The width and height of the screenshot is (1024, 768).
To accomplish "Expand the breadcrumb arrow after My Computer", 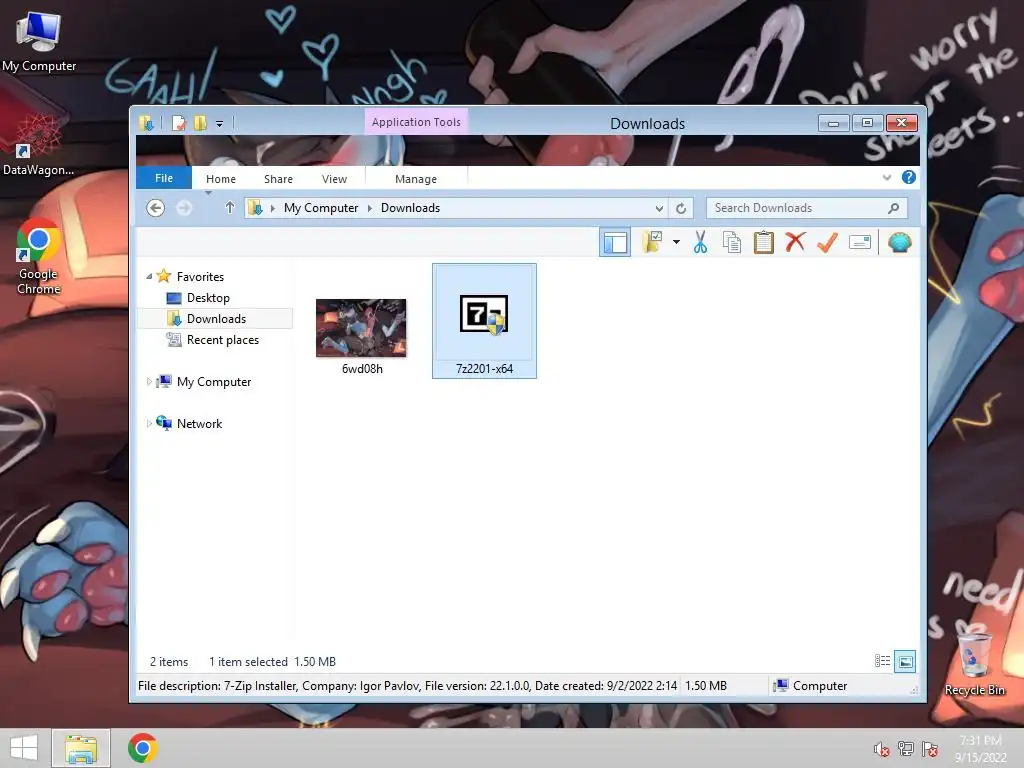I will (x=370, y=208).
